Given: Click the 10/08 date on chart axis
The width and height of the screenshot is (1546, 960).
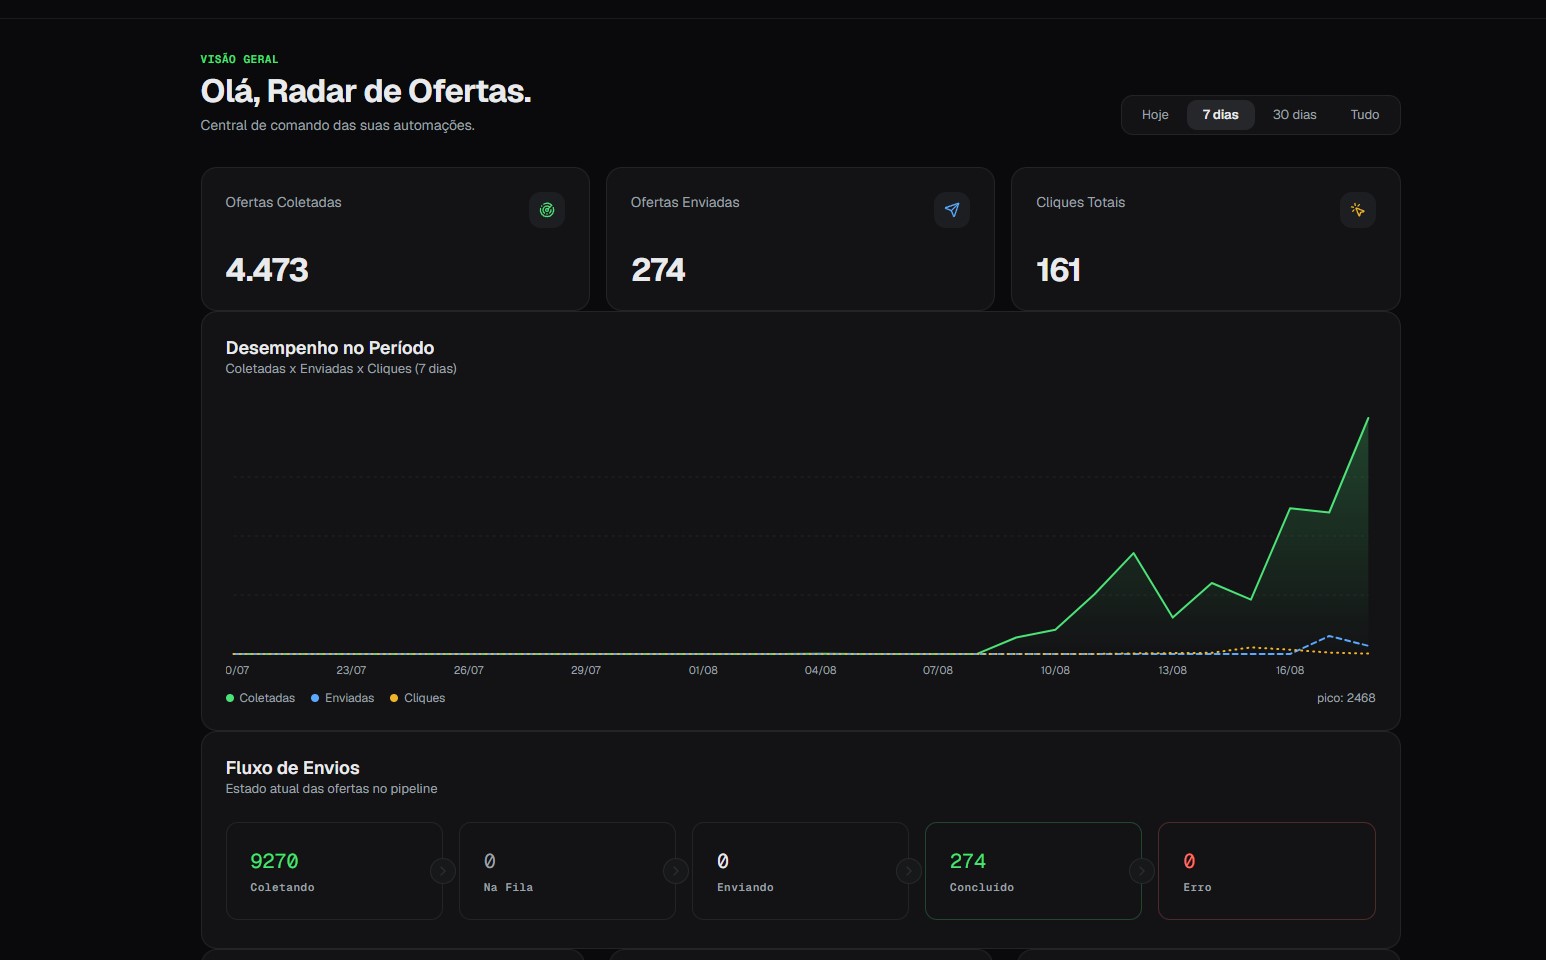Looking at the screenshot, I should point(1055,670).
